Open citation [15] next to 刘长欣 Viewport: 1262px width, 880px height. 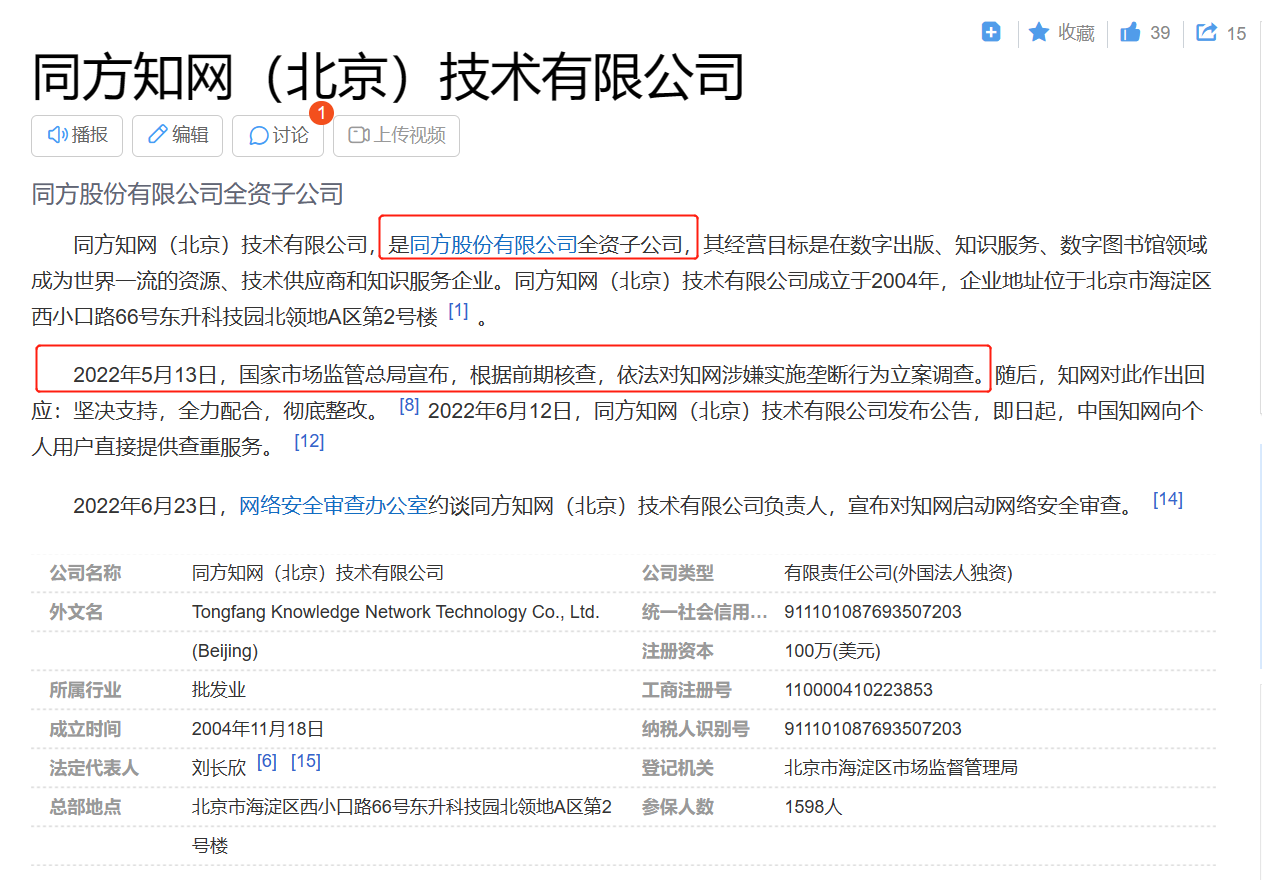(x=305, y=761)
